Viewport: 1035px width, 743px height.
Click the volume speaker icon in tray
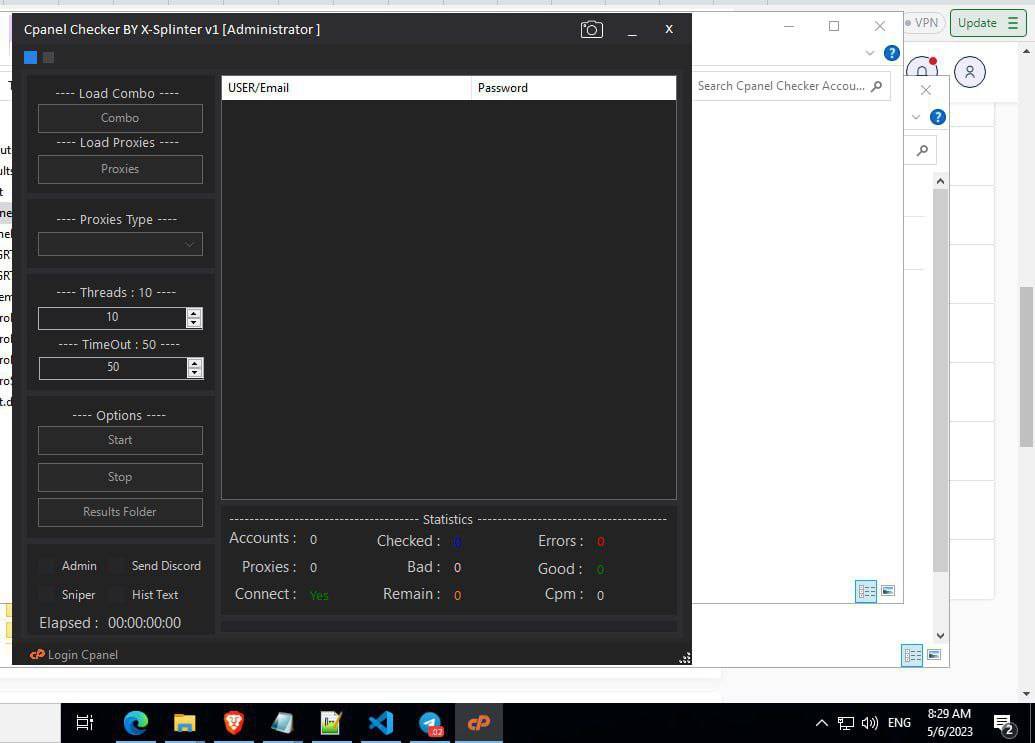coord(869,723)
